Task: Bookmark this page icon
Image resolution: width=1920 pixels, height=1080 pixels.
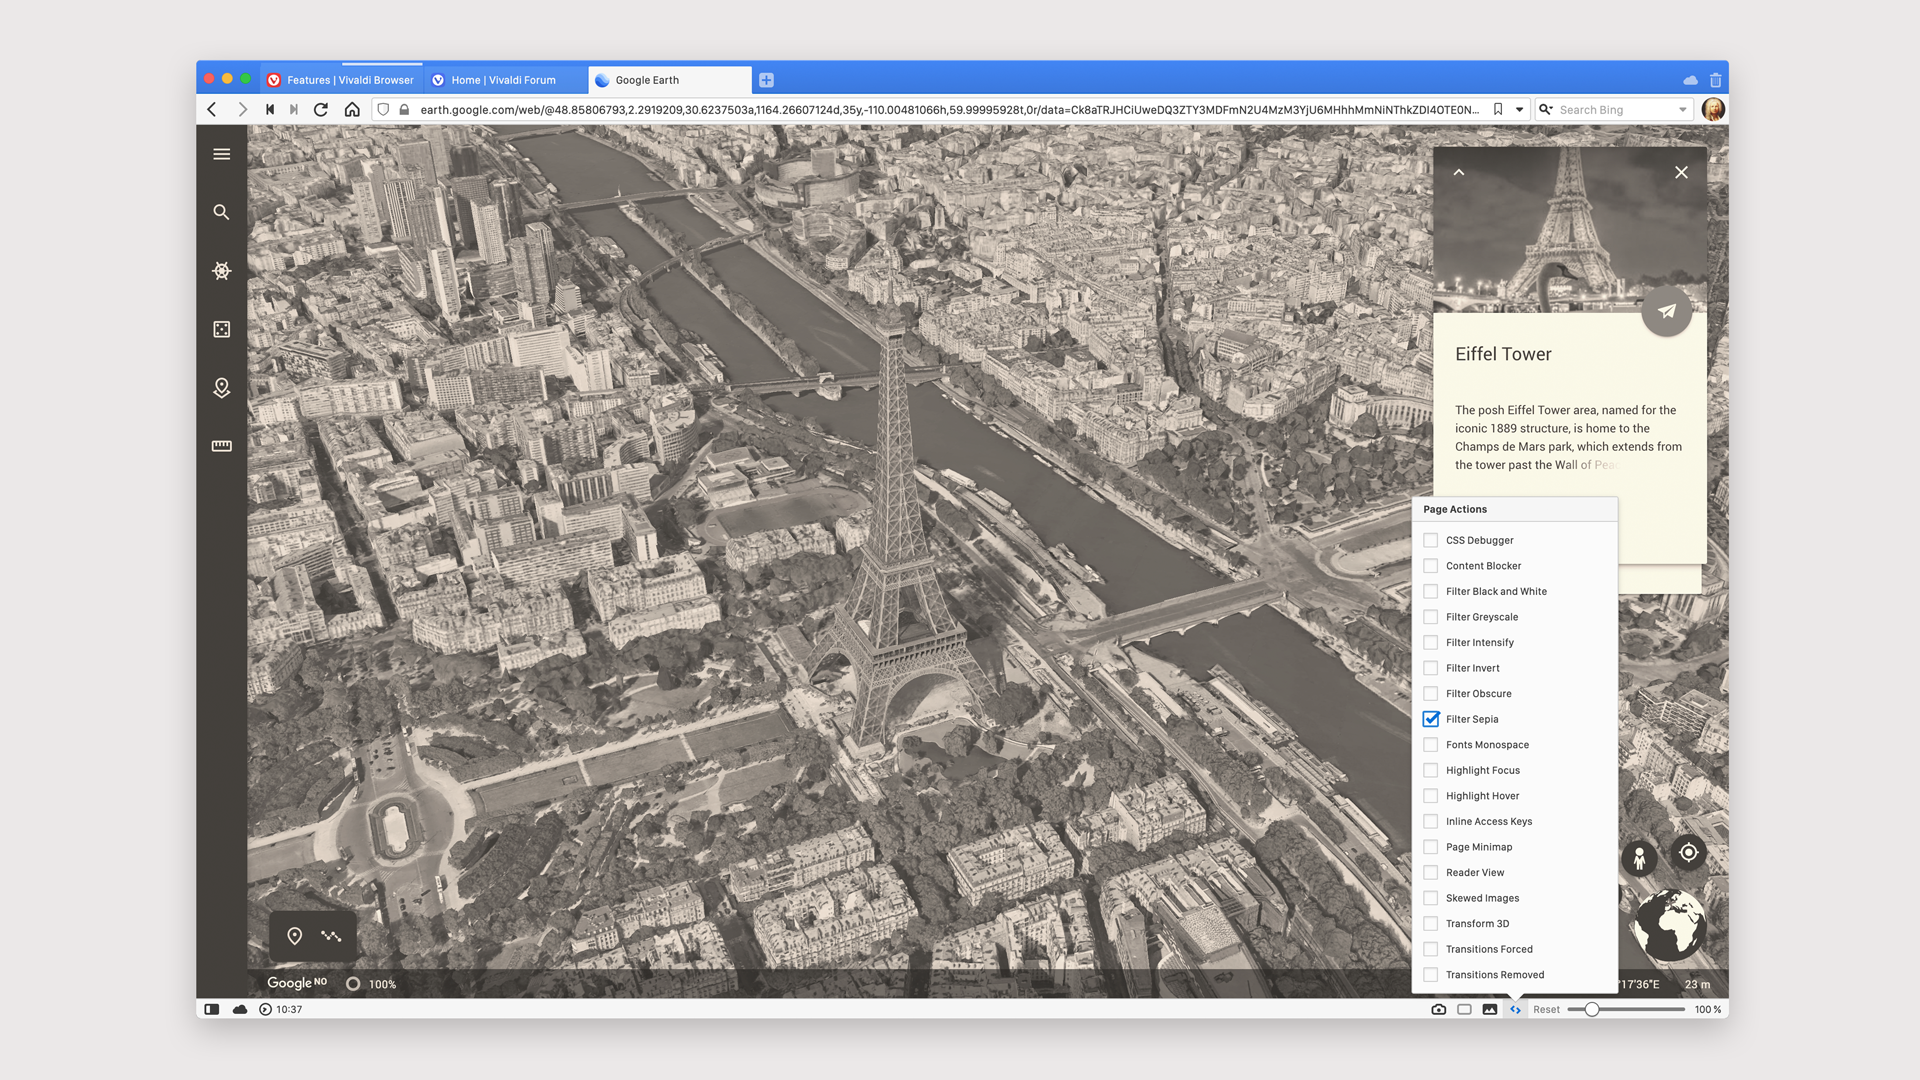Action: [1498, 110]
